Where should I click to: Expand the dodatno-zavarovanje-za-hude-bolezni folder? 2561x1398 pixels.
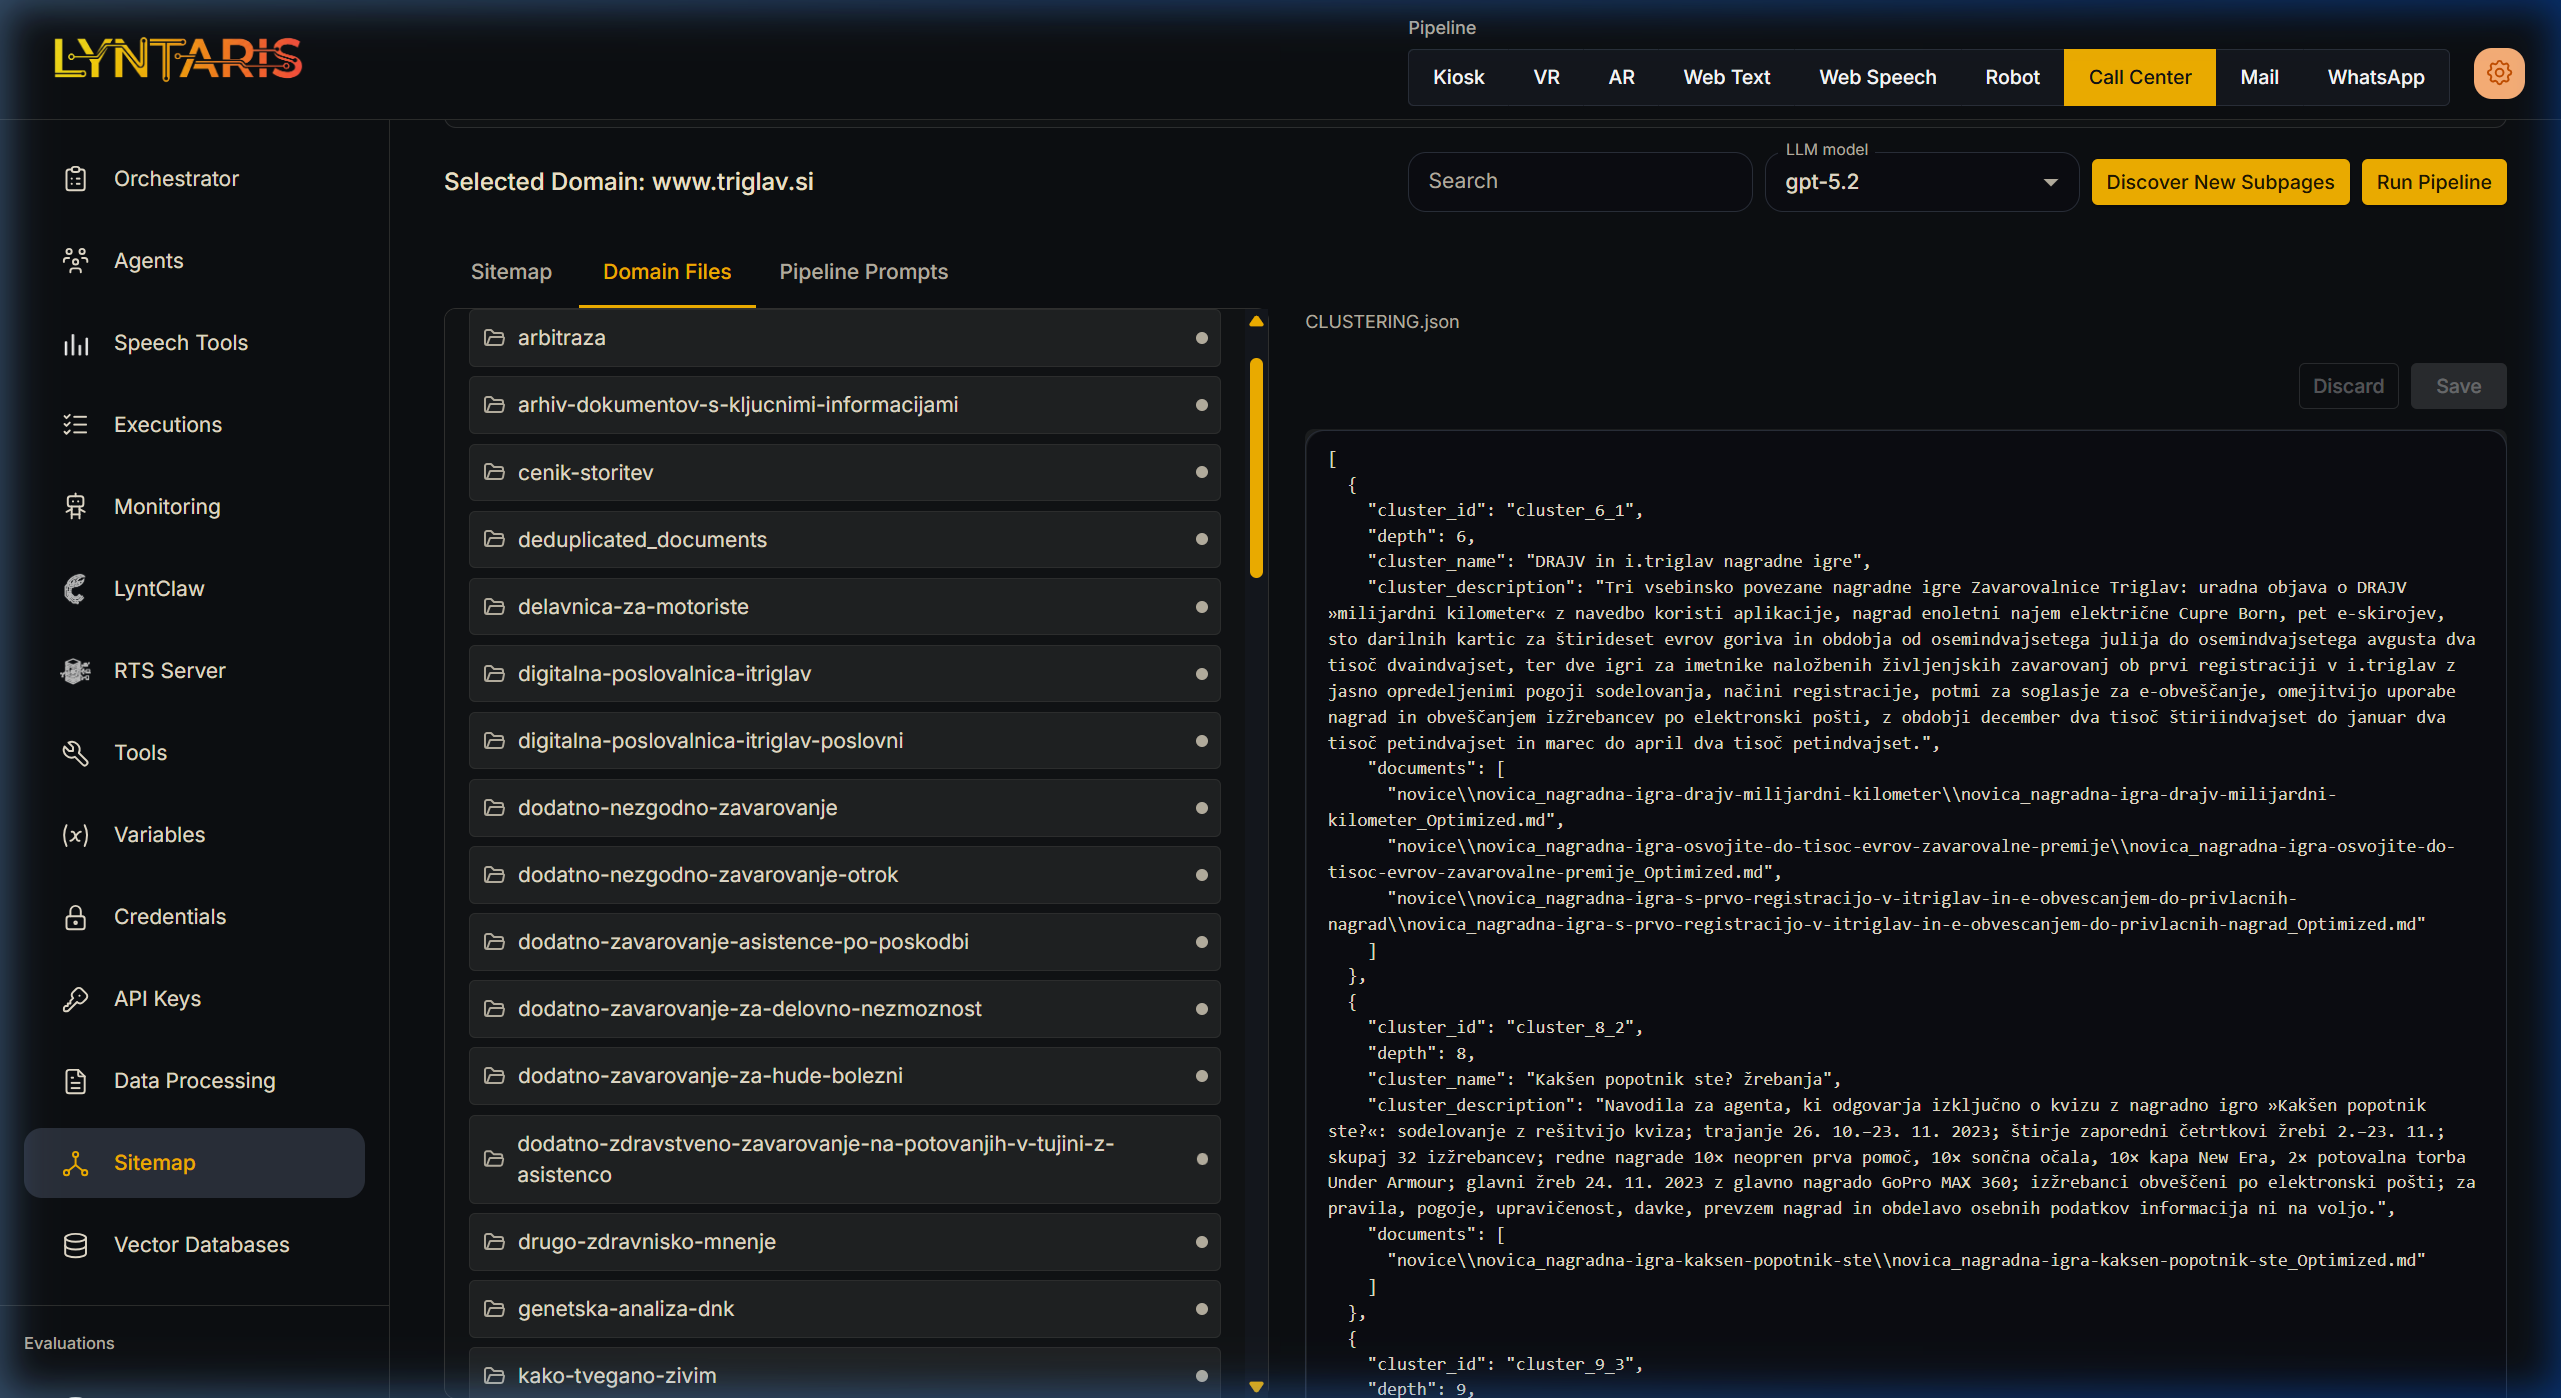click(844, 1076)
